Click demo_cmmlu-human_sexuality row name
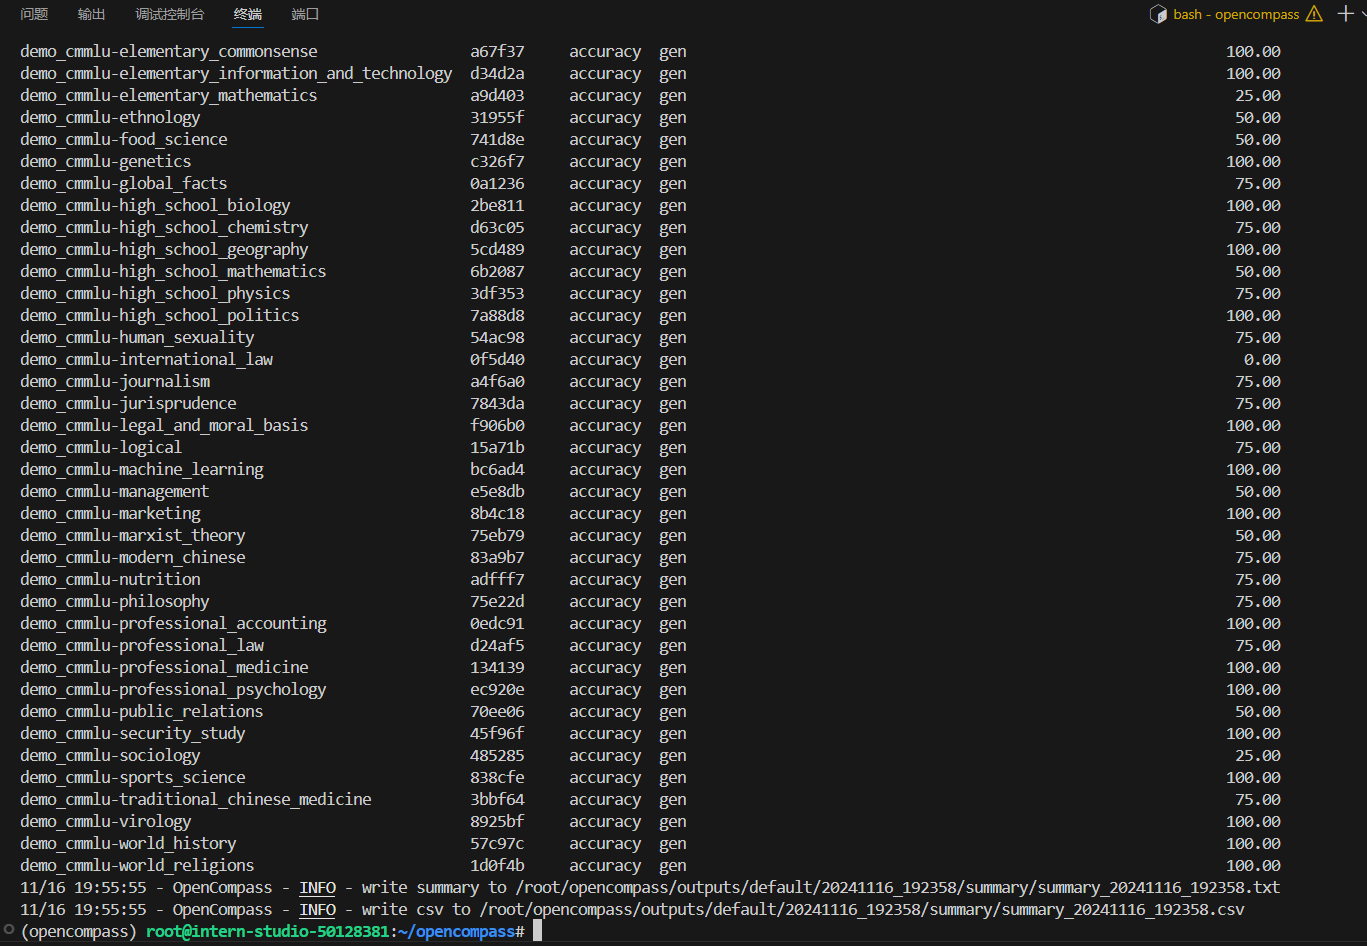Image resolution: width=1367 pixels, height=946 pixels. [x=137, y=337]
